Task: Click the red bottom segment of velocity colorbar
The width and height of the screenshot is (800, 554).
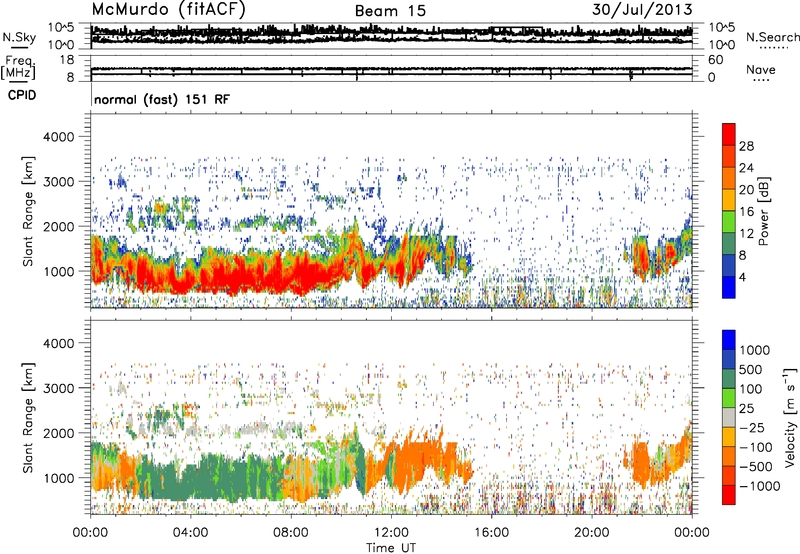Action: (x=729, y=495)
